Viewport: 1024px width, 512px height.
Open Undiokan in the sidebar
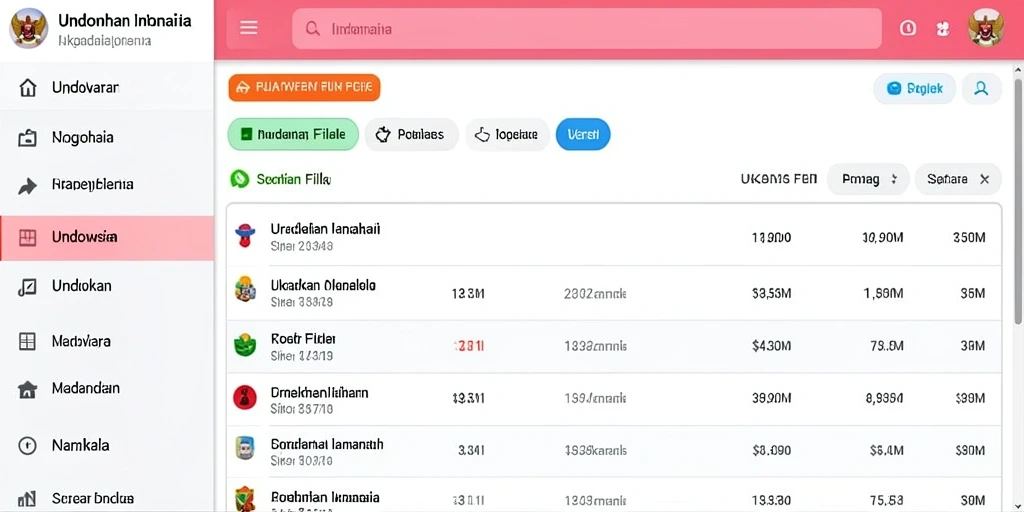[106, 286]
